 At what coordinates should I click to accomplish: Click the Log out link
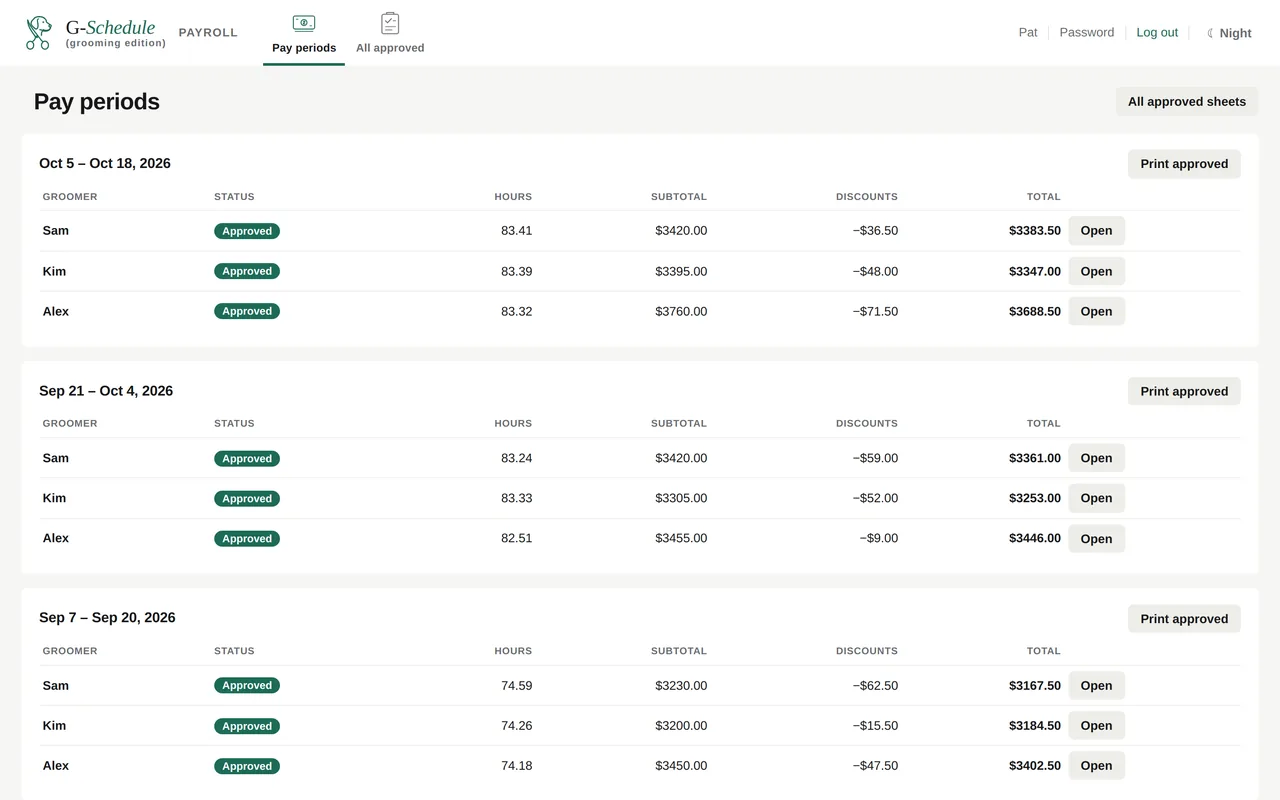click(1157, 33)
